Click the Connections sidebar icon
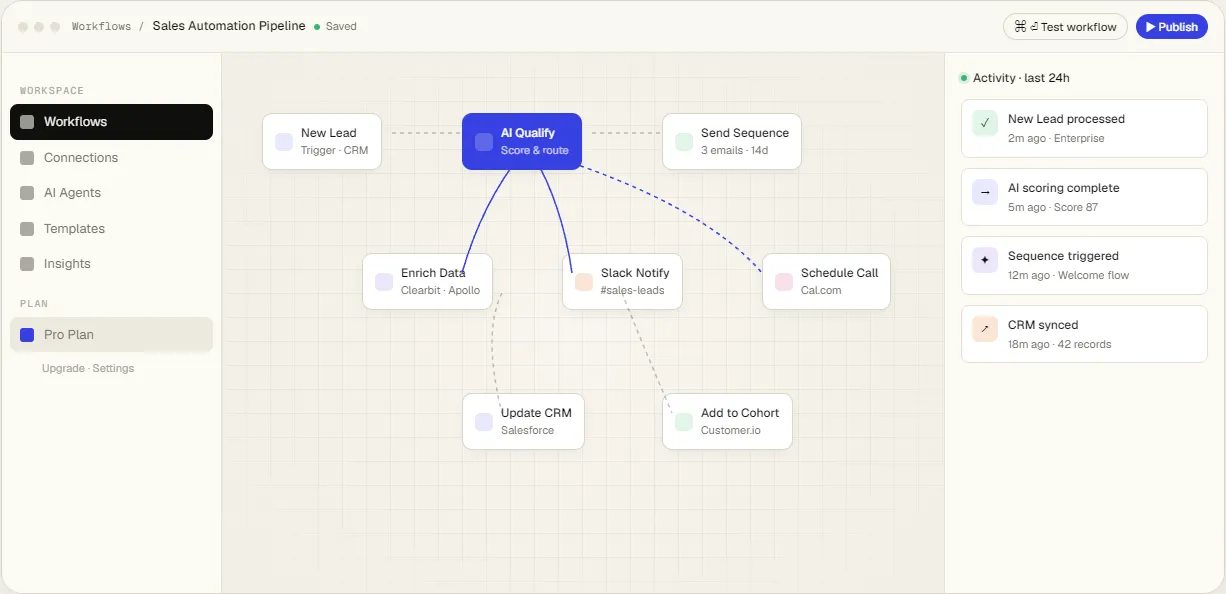This screenshot has width=1226, height=594. 27,158
